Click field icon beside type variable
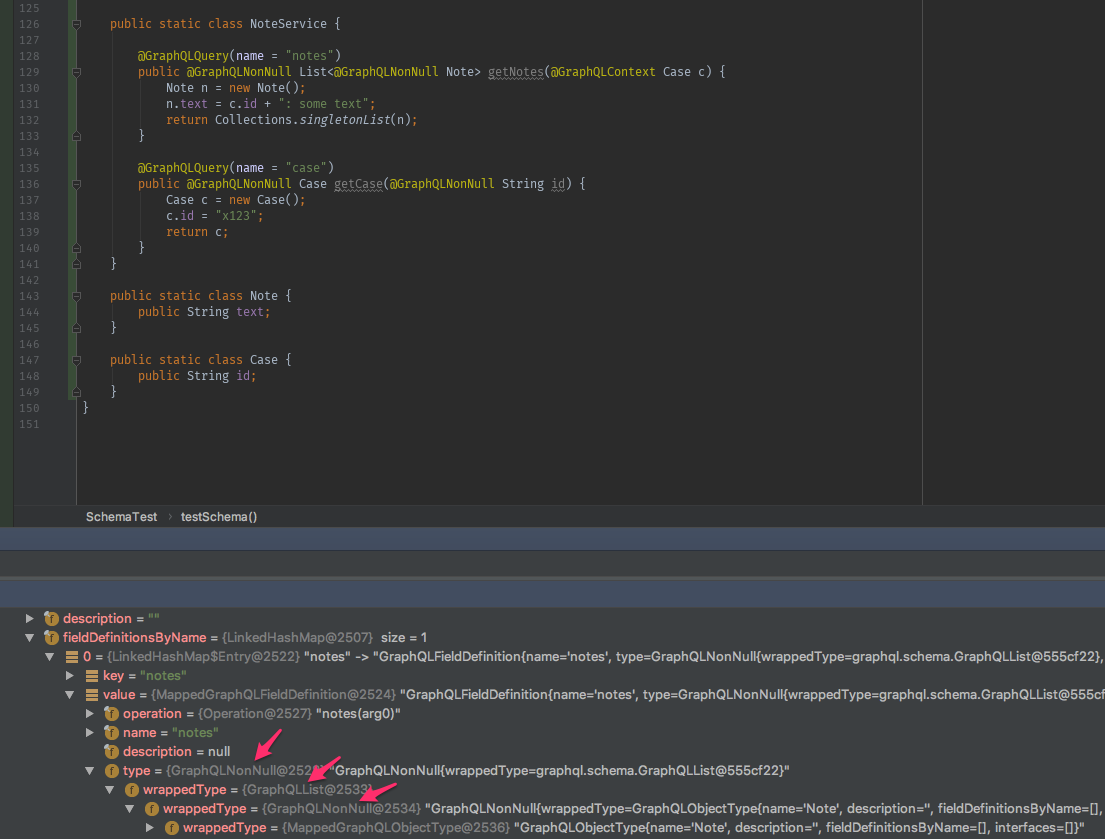 pyautogui.click(x=111, y=771)
